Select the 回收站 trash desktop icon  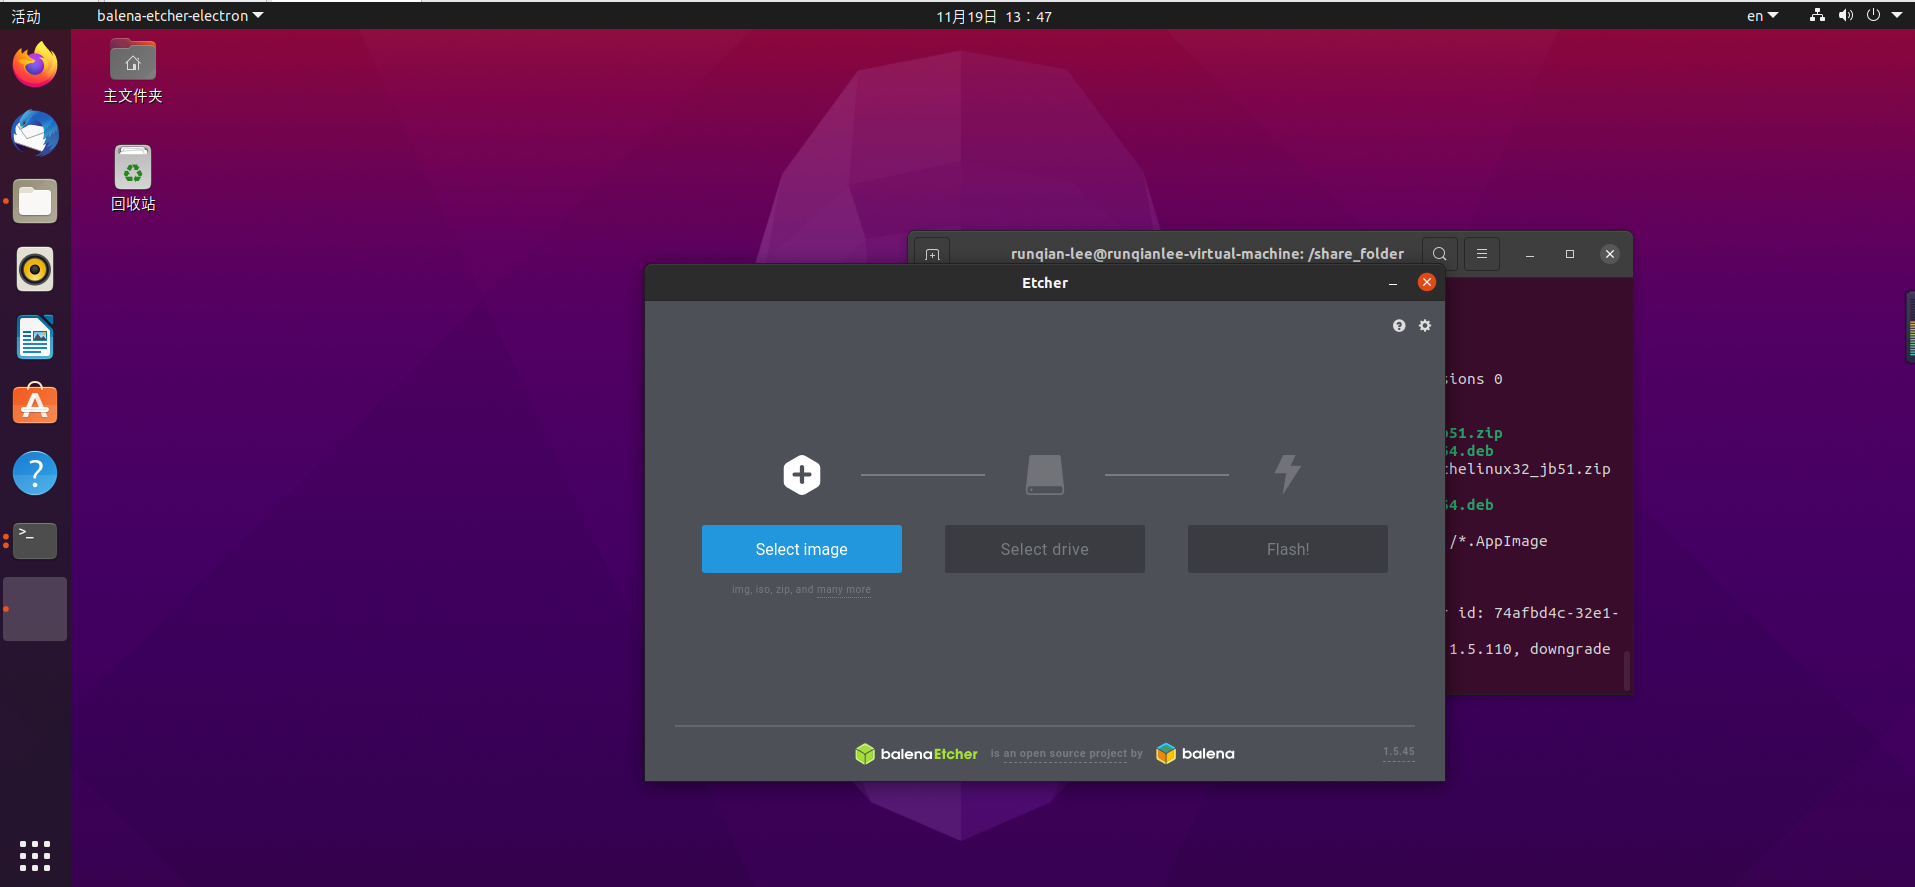[x=133, y=179]
